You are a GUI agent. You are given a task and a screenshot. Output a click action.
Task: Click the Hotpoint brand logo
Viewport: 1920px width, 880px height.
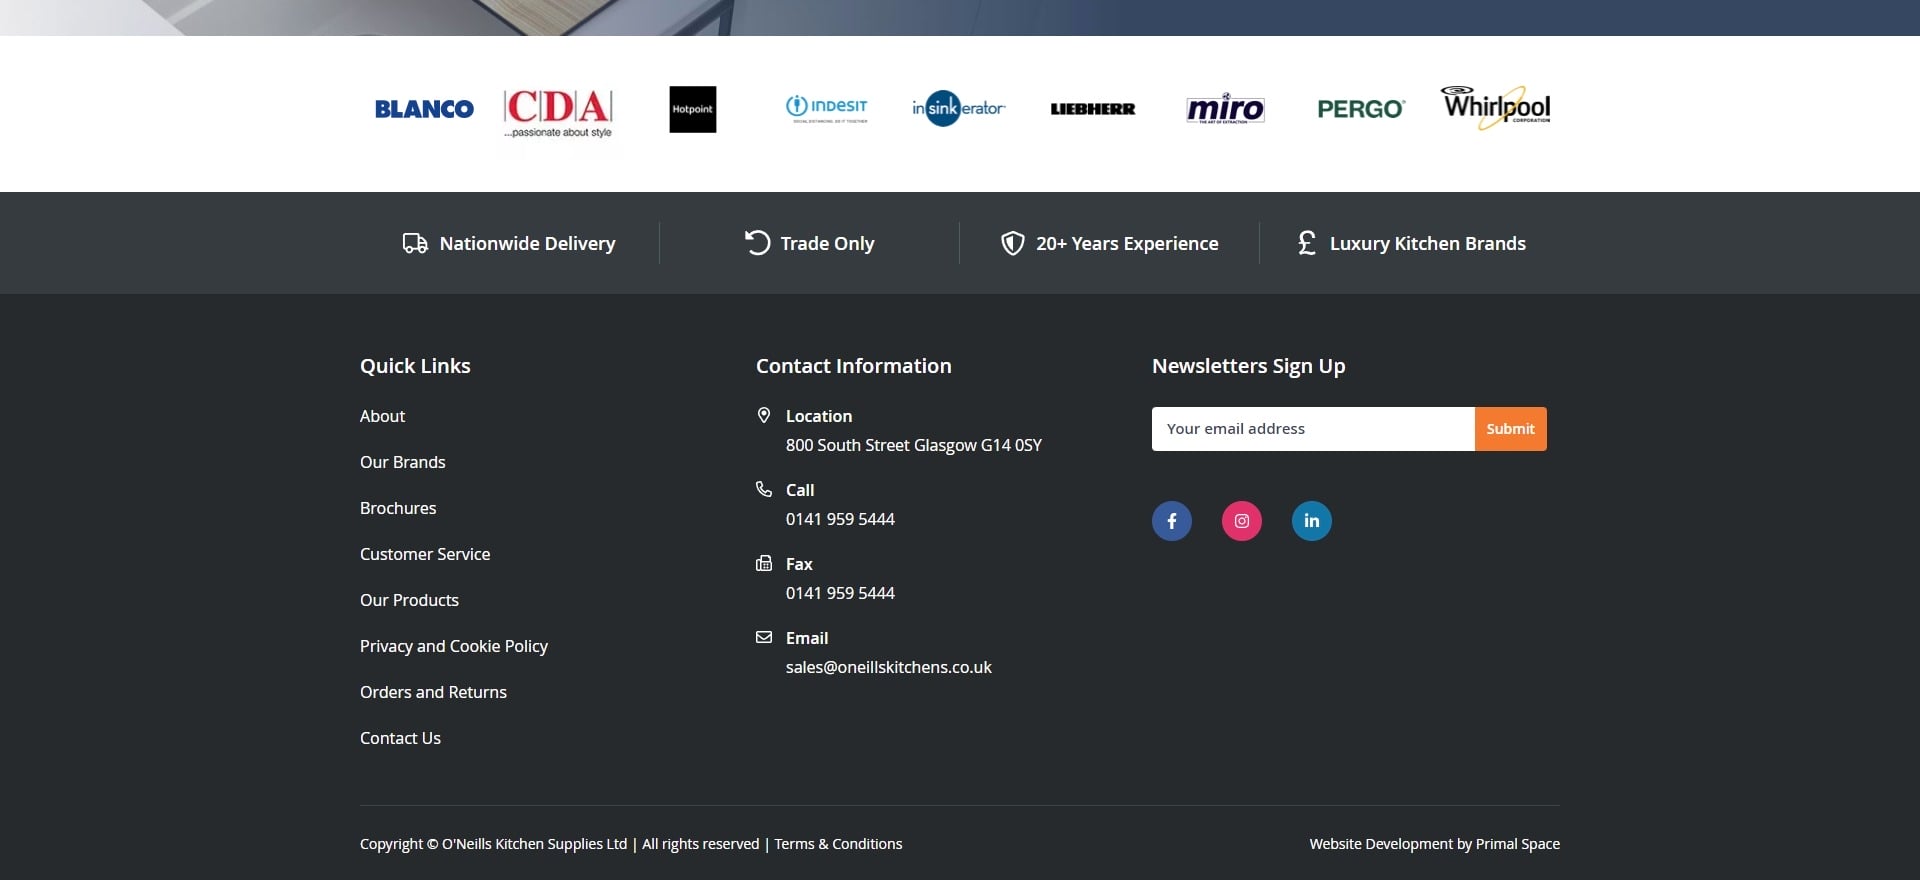693,109
